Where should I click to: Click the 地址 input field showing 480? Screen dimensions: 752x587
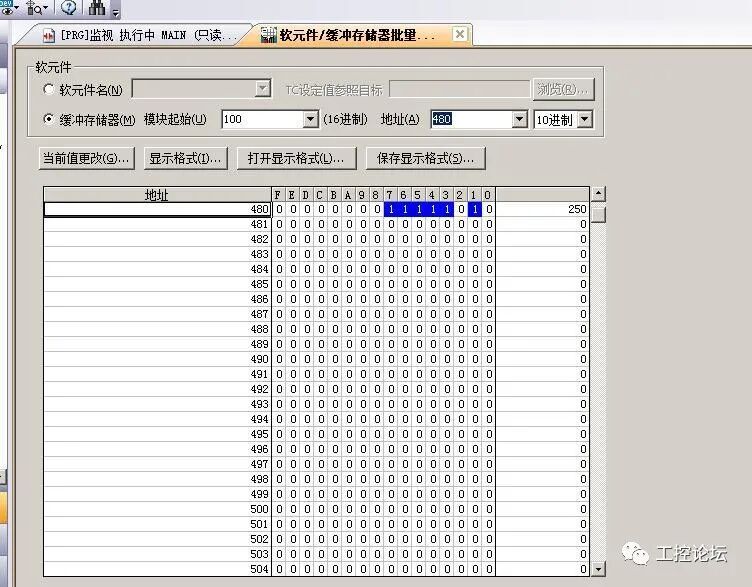pyautogui.click(x=471, y=119)
